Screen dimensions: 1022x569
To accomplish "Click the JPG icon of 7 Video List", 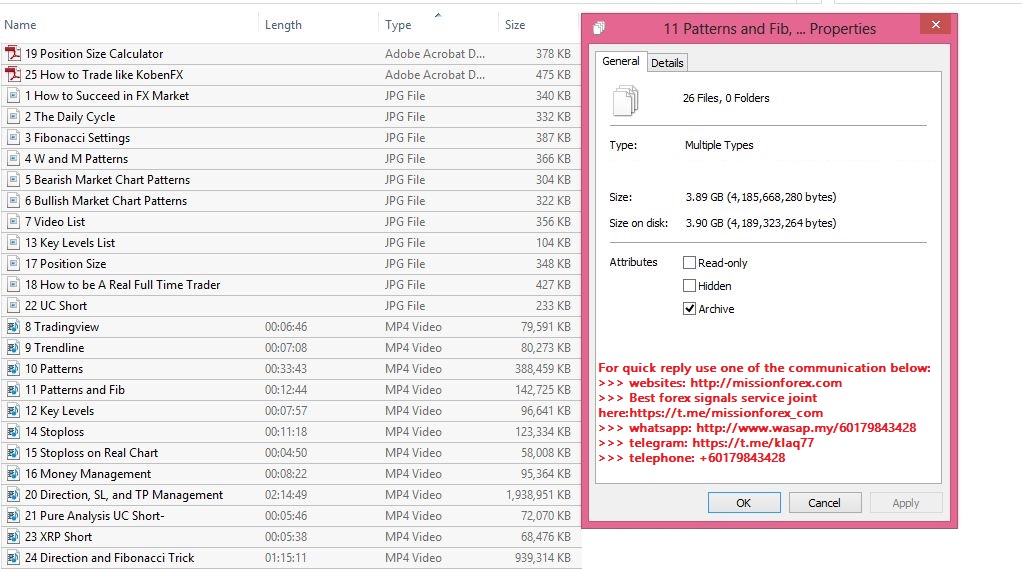I will pos(13,222).
